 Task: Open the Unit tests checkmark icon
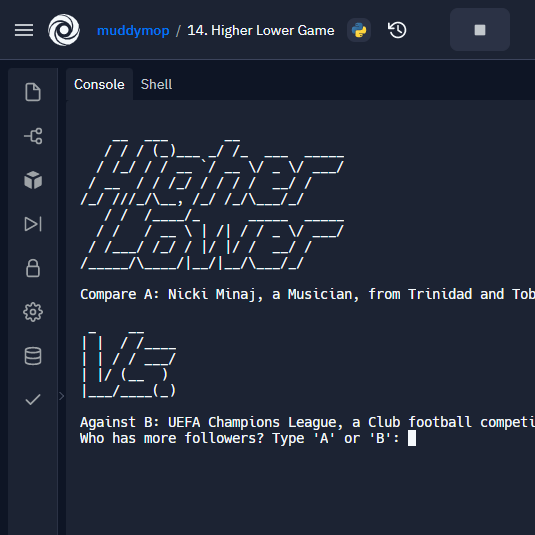(33, 400)
